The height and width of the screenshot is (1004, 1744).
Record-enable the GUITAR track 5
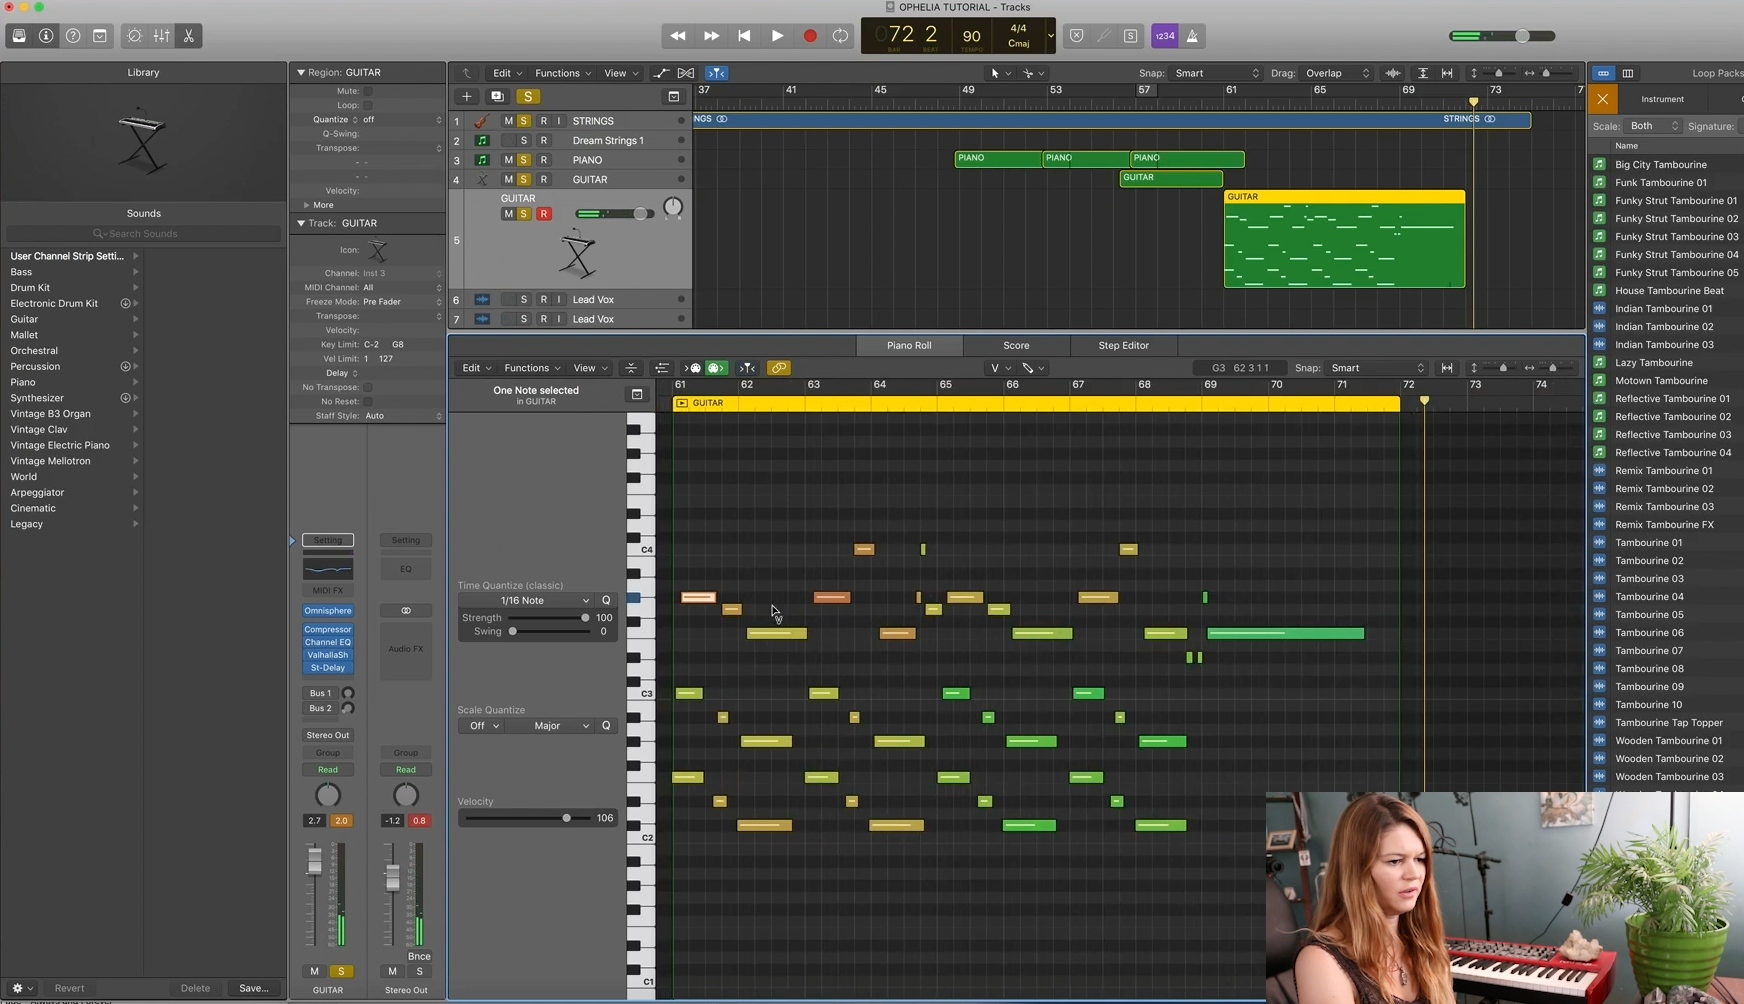[544, 214]
